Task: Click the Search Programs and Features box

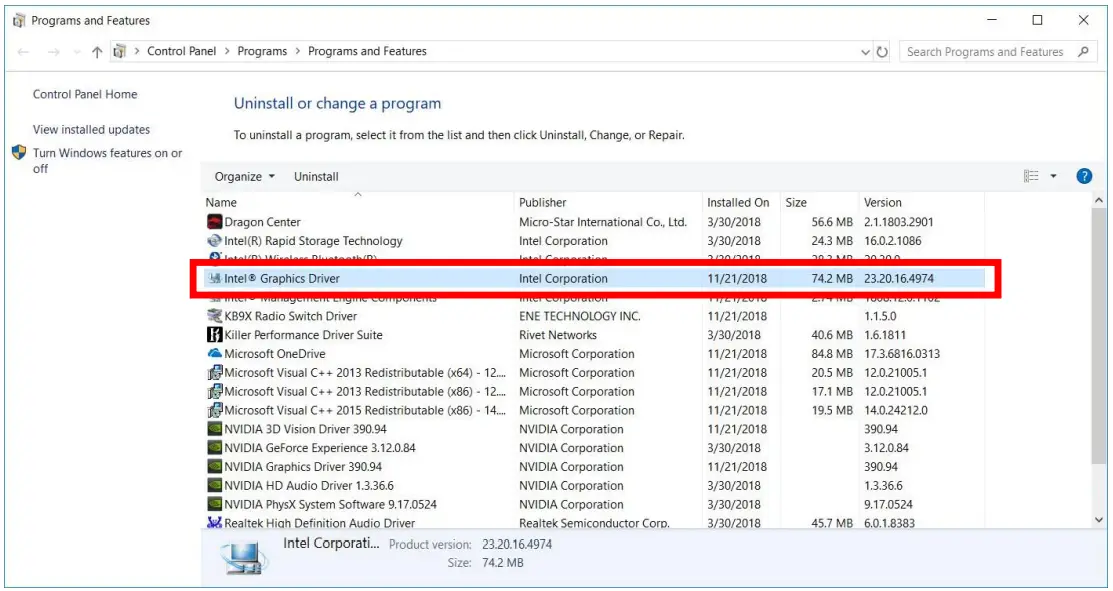Action: point(985,52)
